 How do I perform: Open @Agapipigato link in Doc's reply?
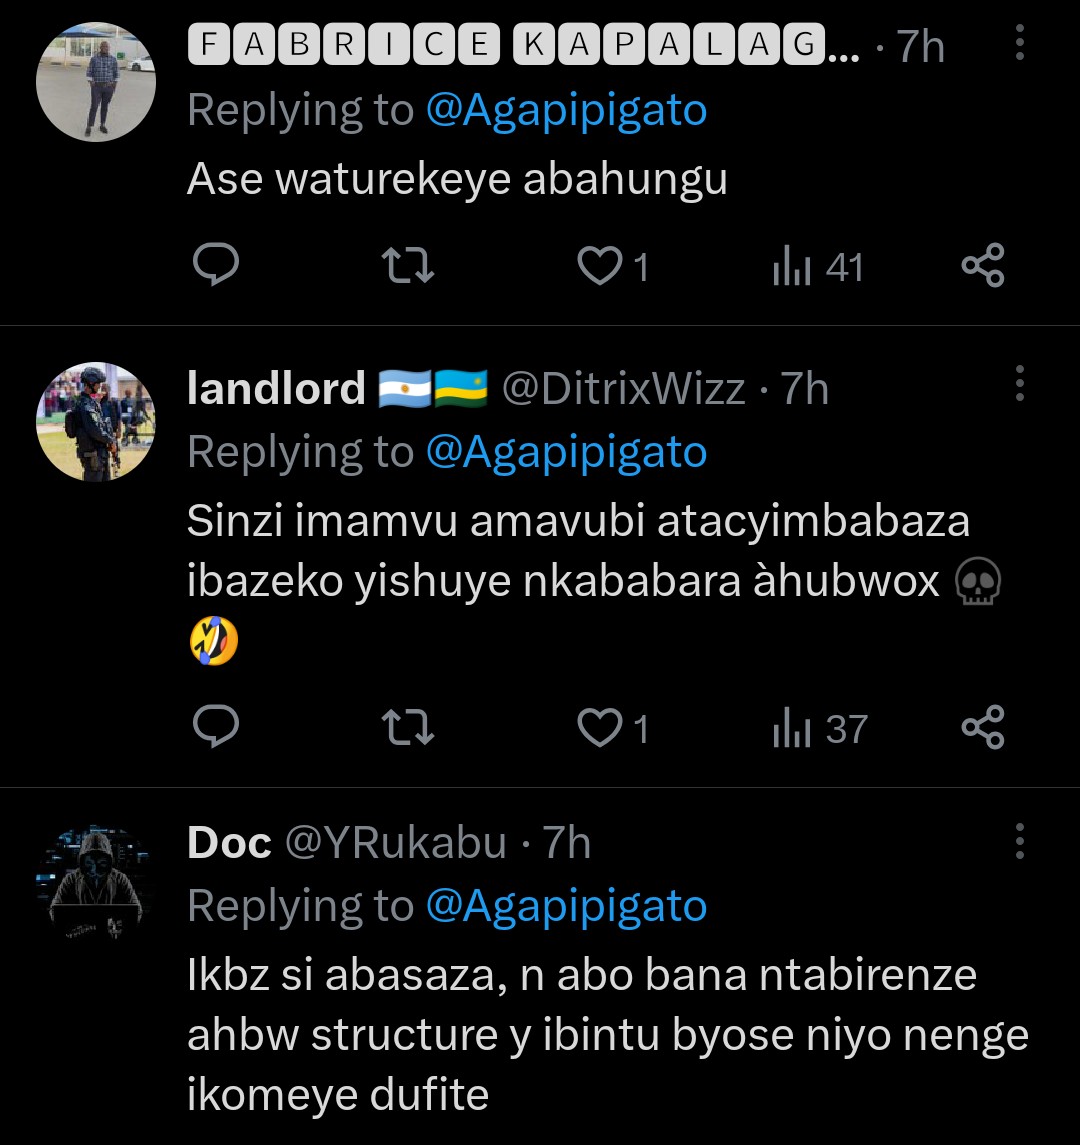click(566, 906)
